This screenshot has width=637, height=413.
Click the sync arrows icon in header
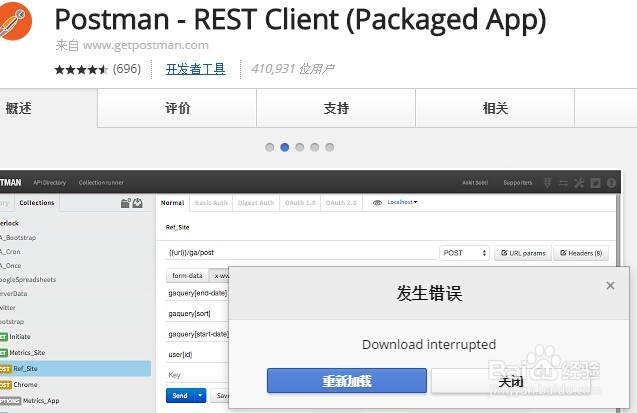pyautogui.click(x=563, y=183)
